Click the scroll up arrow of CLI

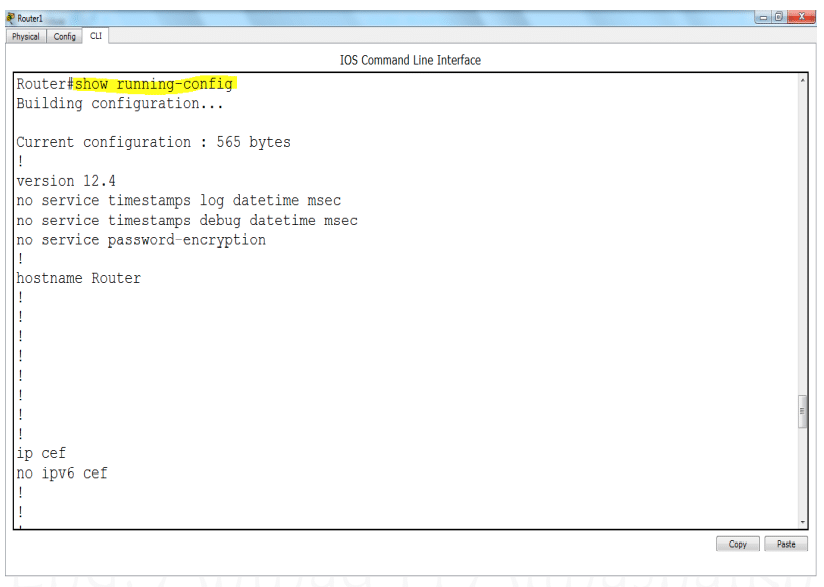tap(802, 80)
